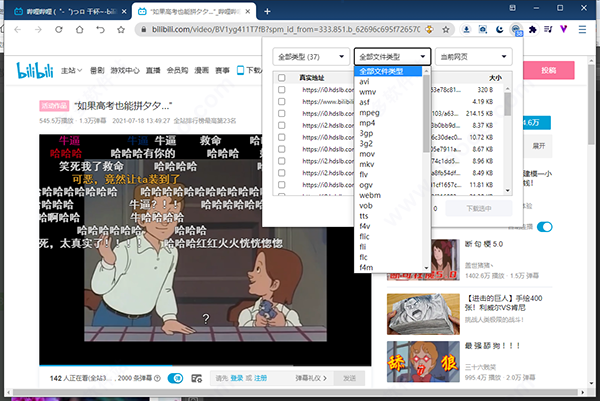
Task: Choose 全部文件类型 option in list
Action: click(x=388, y=71)
